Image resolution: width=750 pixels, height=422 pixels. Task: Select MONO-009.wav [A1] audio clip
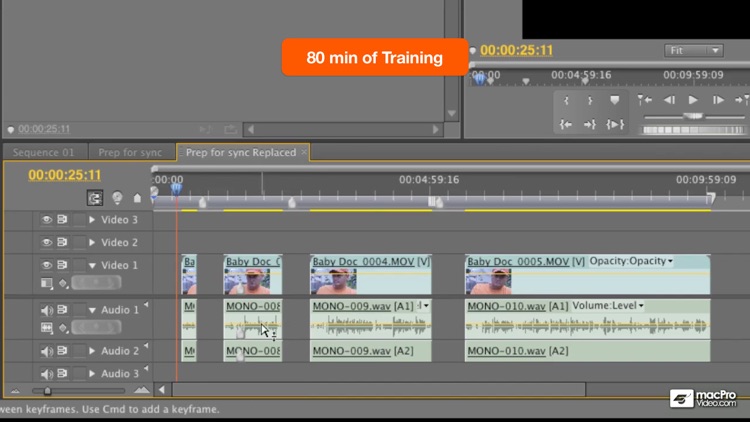(371, 319)
